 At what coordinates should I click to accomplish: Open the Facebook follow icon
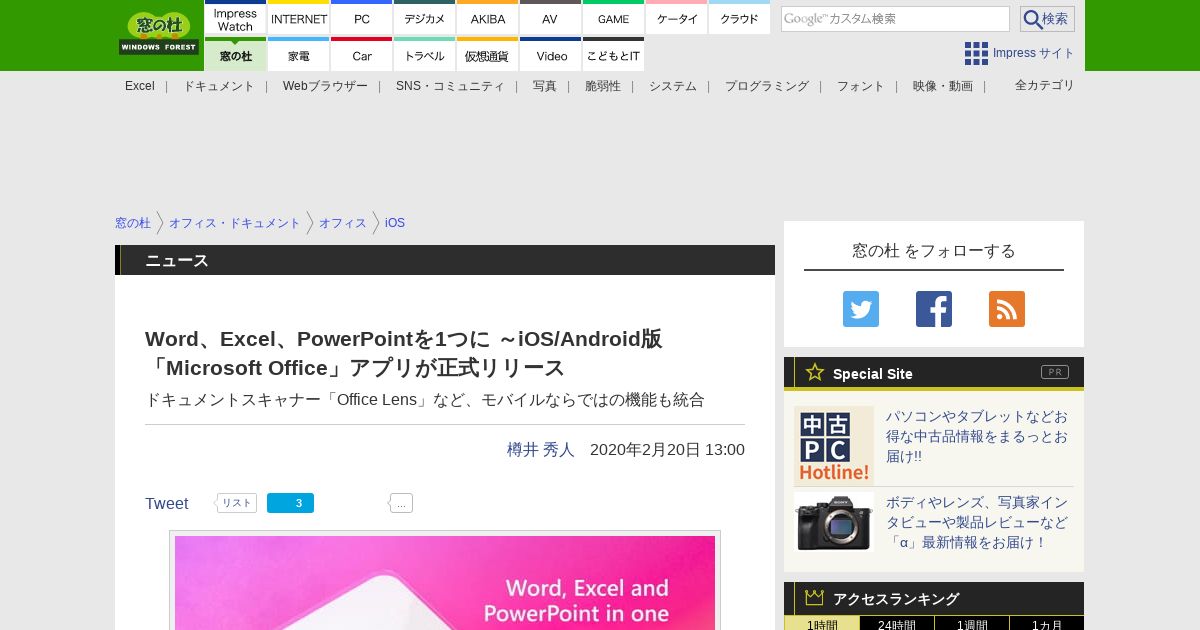tap(934, 309)
